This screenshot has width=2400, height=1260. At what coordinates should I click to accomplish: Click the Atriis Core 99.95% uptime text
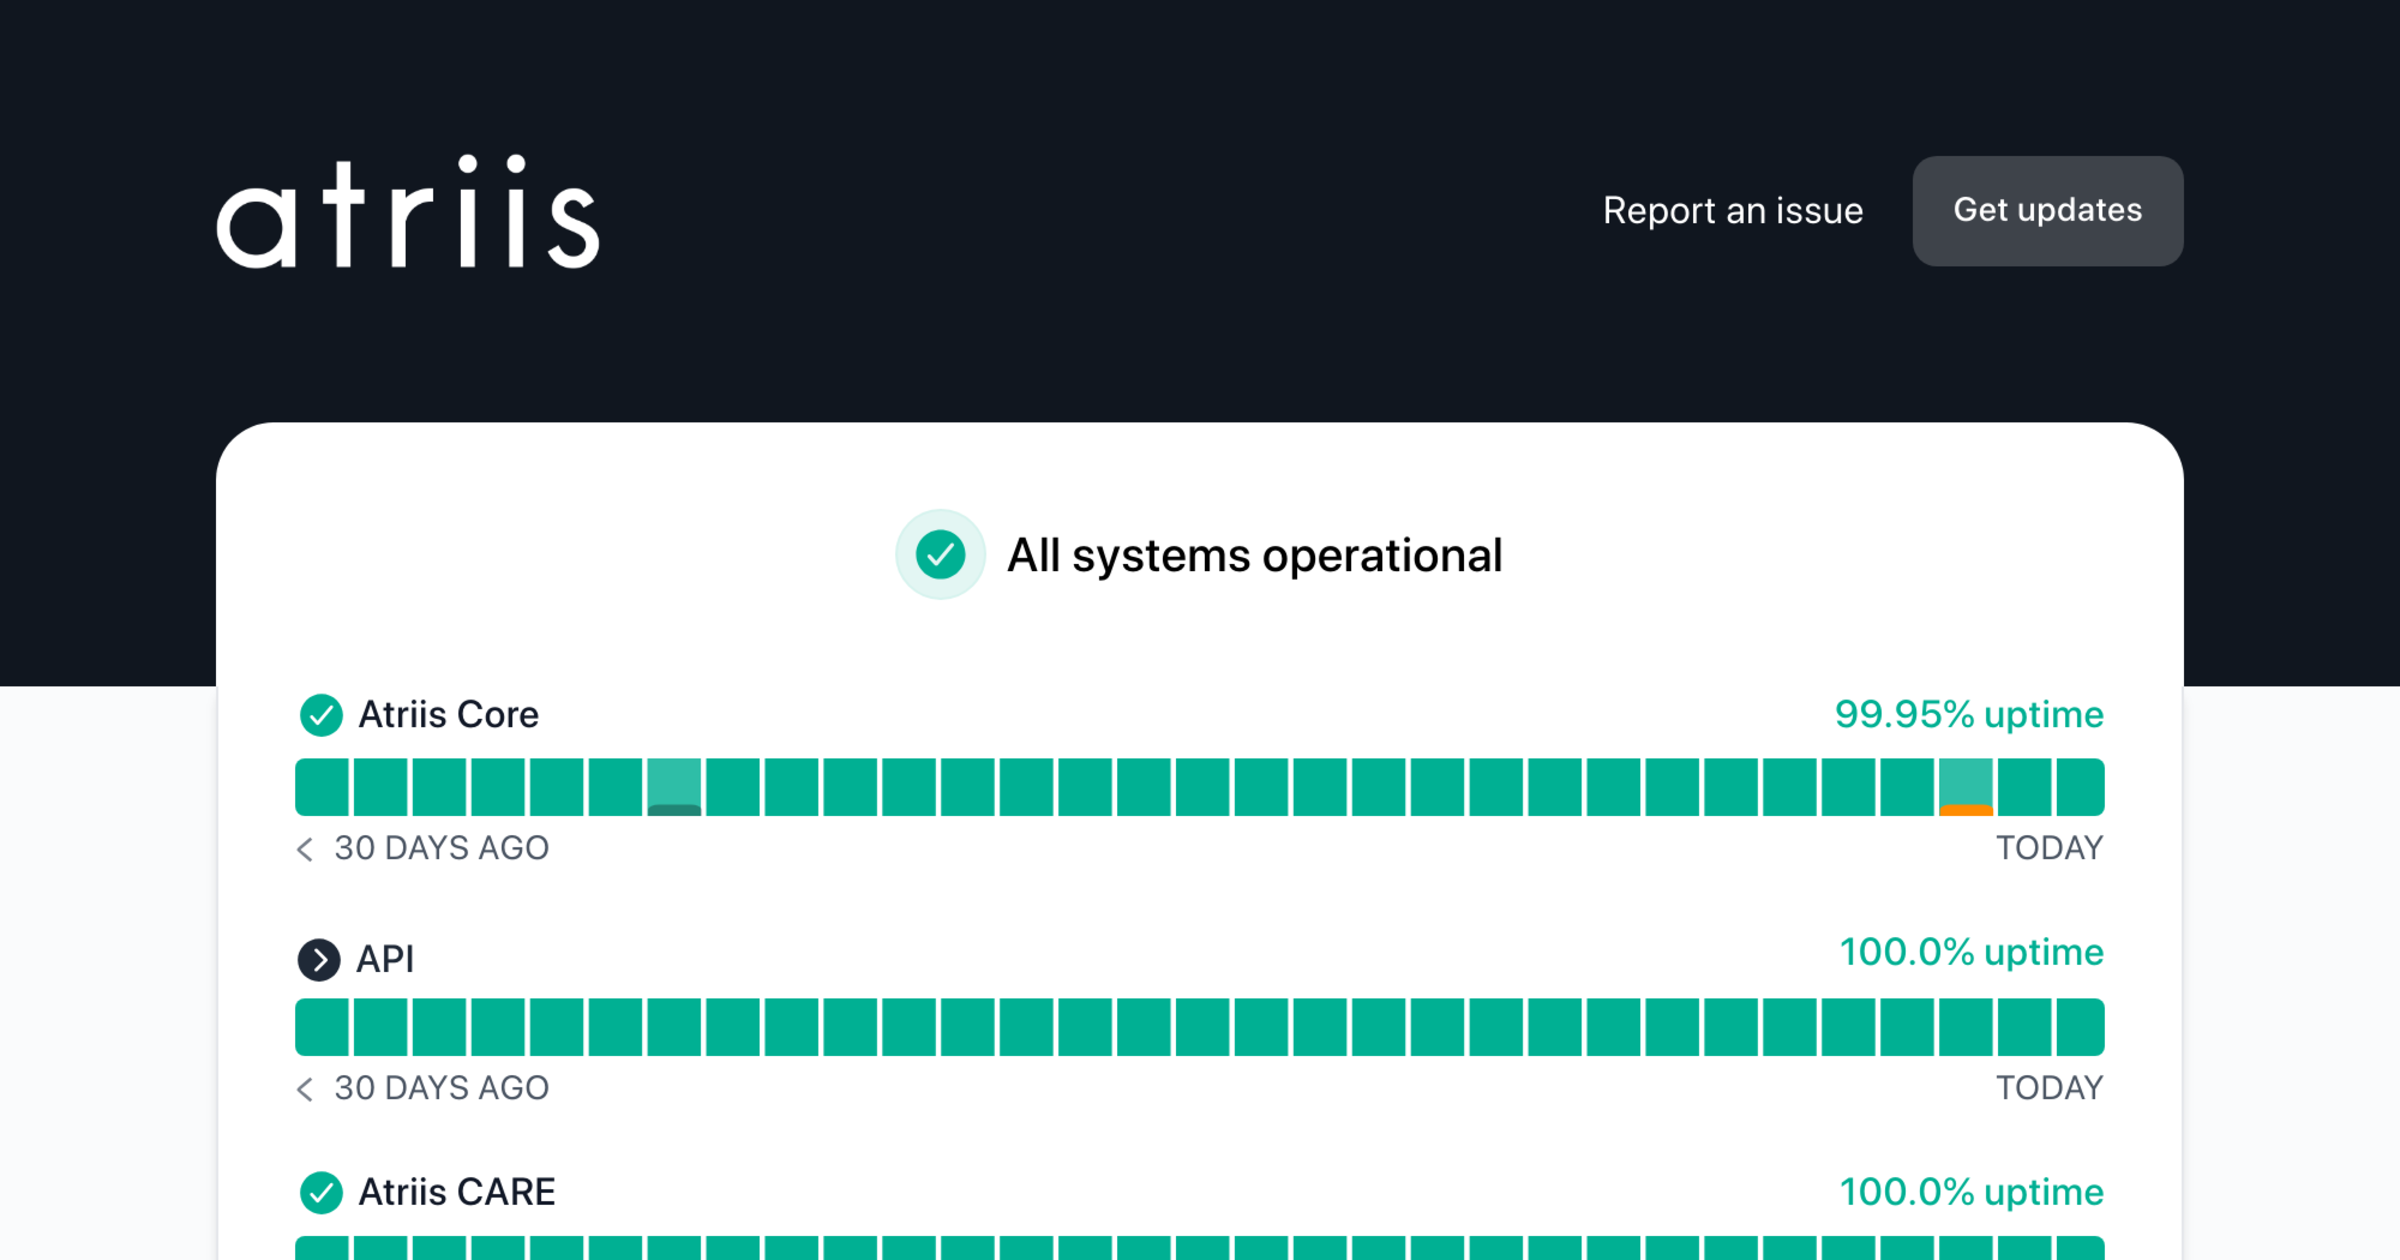[x=1968, y=714]
